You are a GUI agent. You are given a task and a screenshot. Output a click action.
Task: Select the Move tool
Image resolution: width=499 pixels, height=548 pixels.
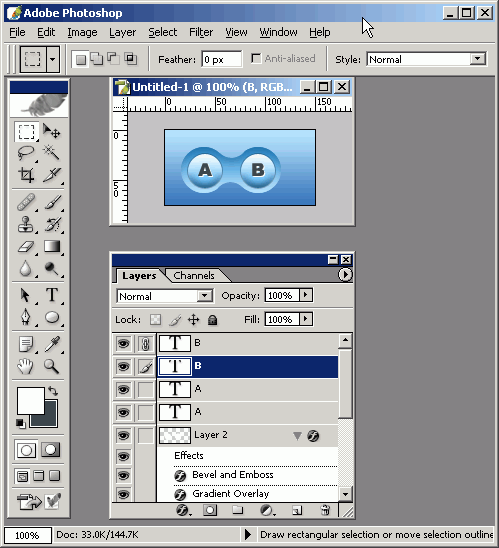coord(52,132)
